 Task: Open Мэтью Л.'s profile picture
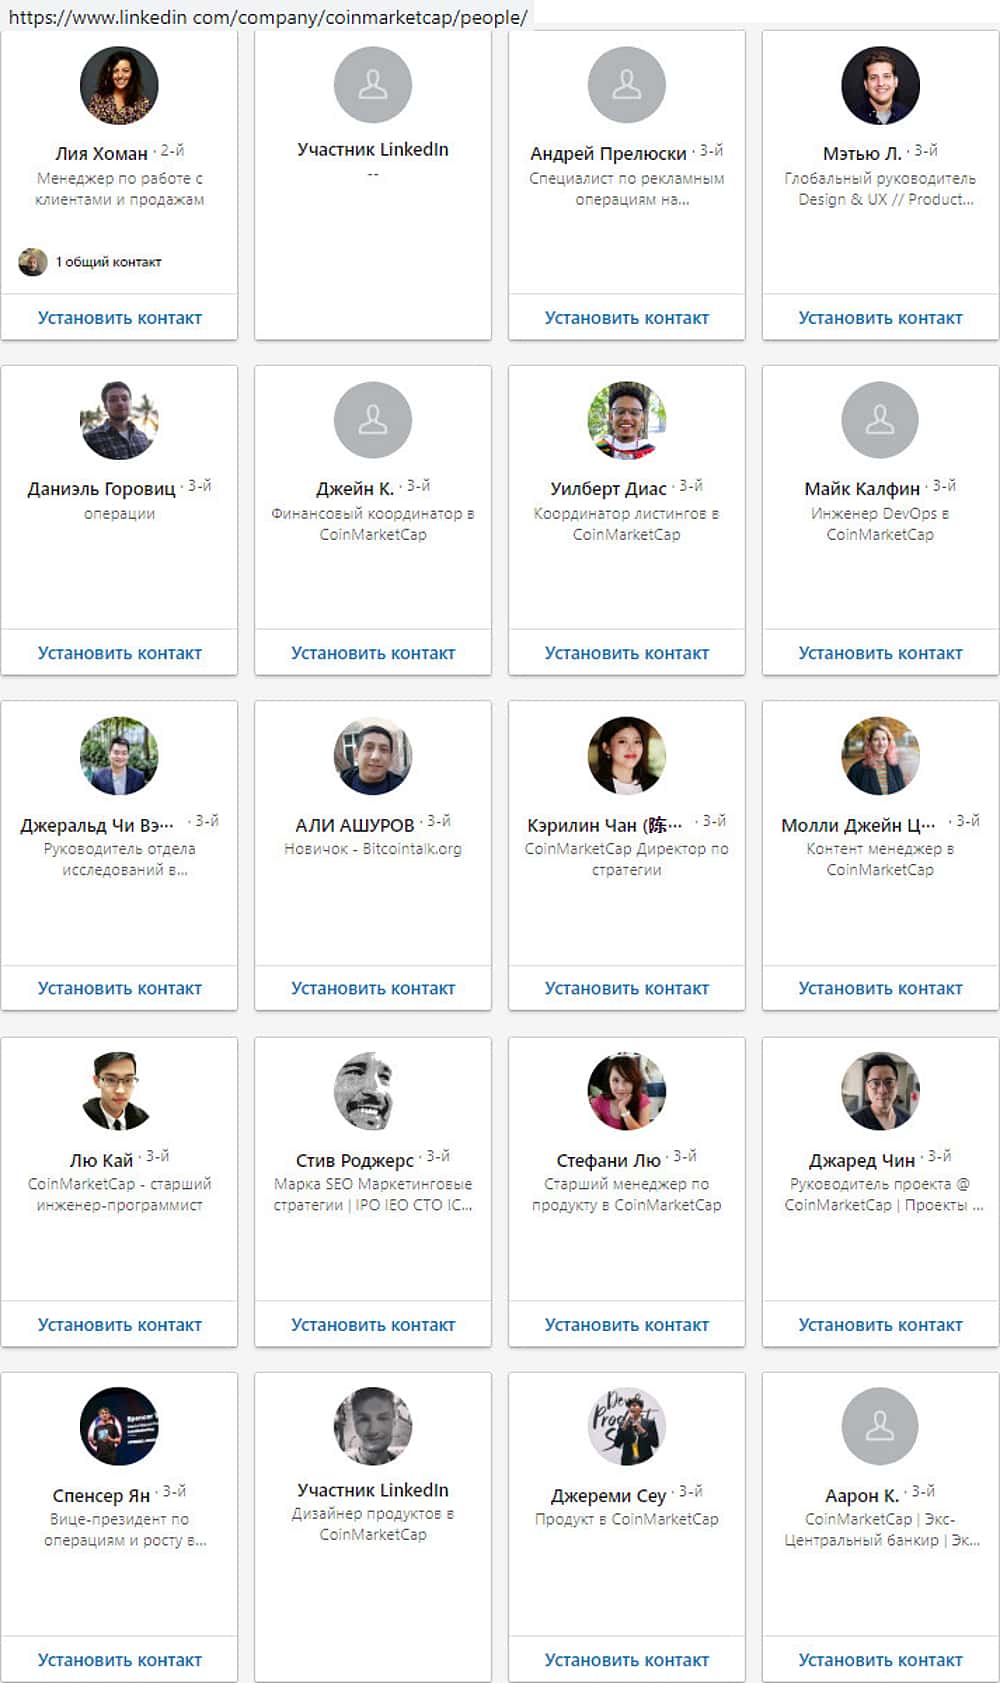(880, 86)
